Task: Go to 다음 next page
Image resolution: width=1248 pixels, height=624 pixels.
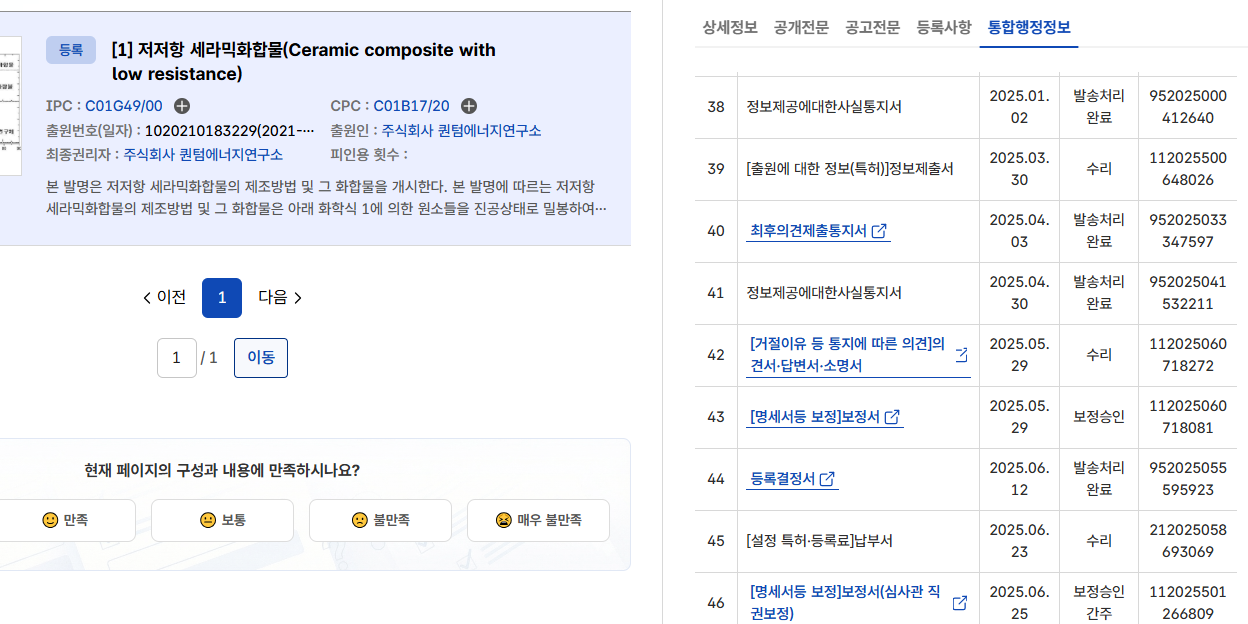Action: [280, 297]
